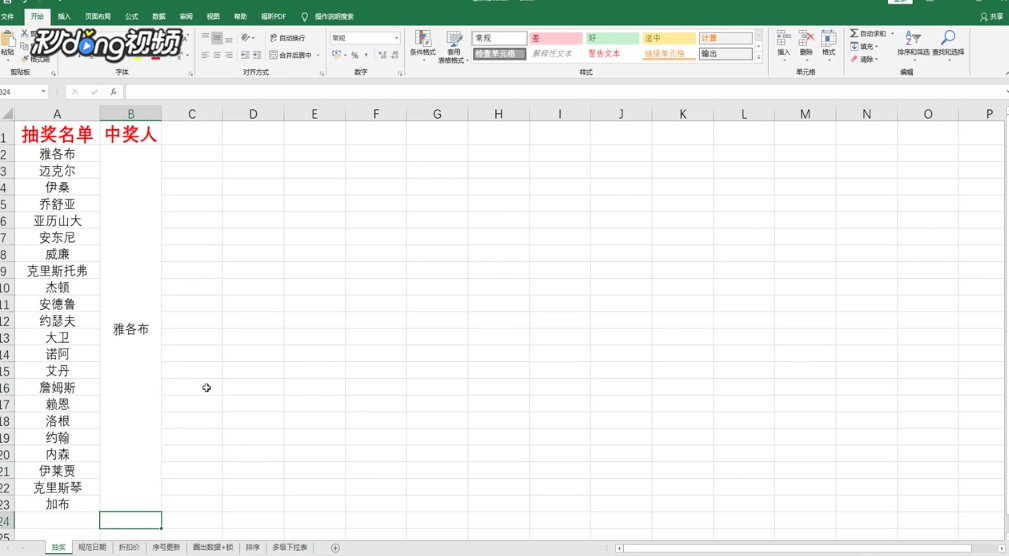Align text right icon in ribbon

[x=228, y=55]
